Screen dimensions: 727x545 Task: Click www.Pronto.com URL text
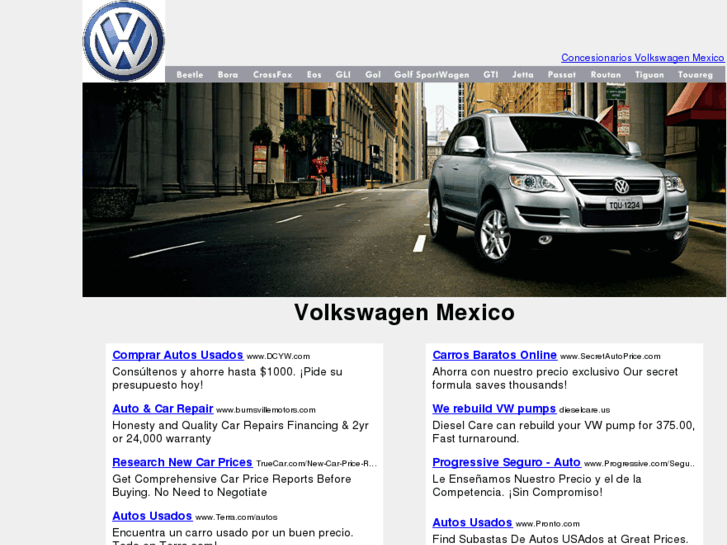coord(548,524)
